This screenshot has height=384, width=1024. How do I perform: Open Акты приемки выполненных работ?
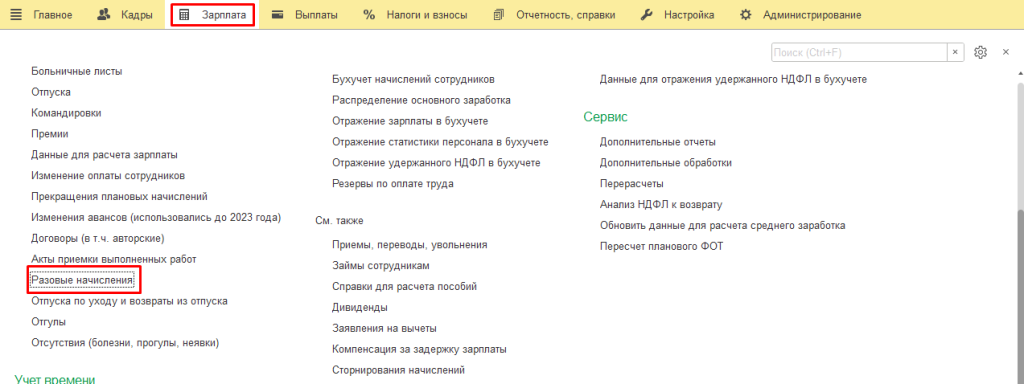click(x=114, y=259)
